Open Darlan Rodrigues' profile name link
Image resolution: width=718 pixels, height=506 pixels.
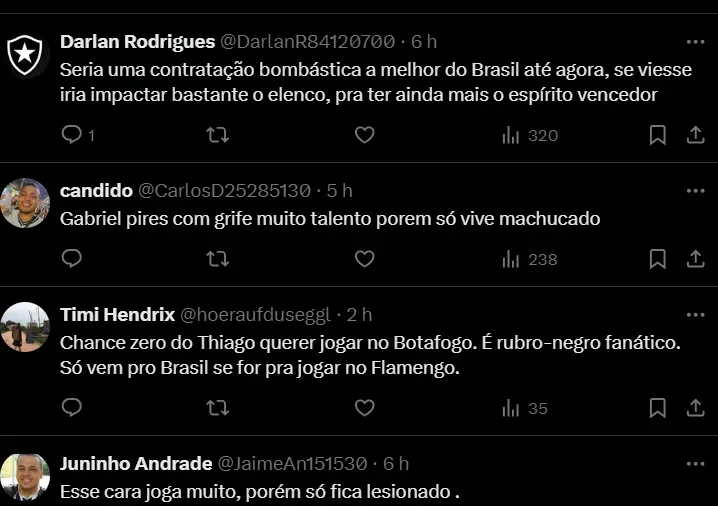(137, 42)
